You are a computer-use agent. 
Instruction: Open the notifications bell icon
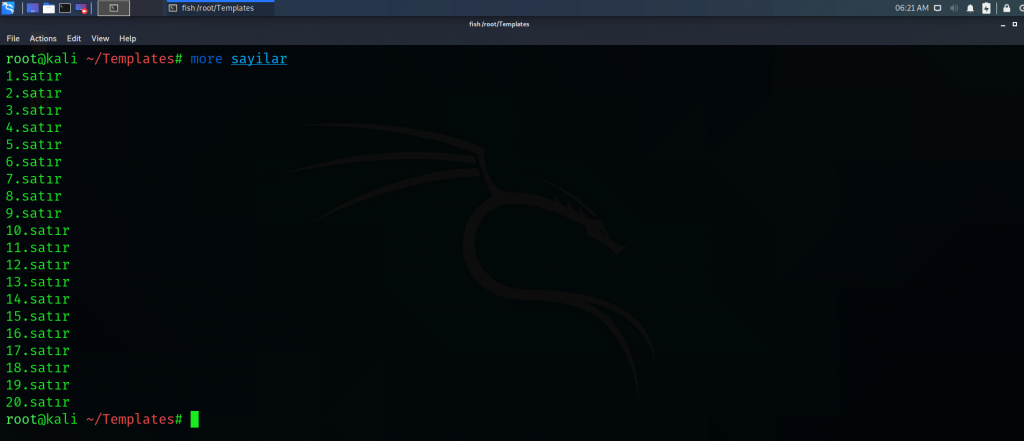pos(970,8)
